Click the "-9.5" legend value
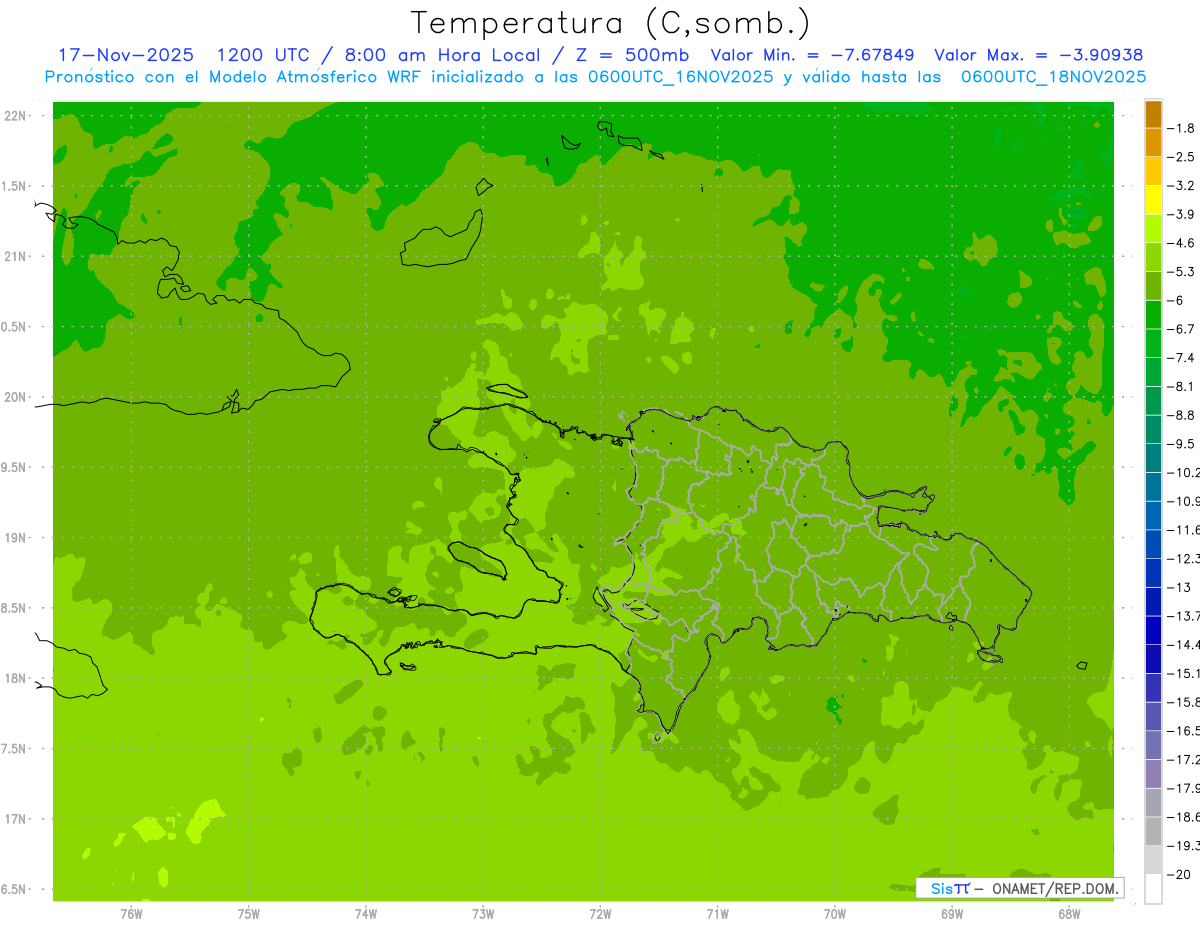This screenshot has width=1200, height=927. pos(1181,444)
